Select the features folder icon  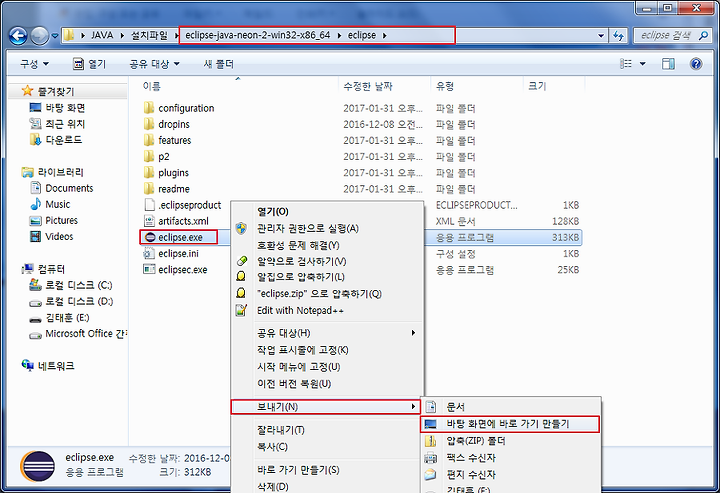(149, 140)
